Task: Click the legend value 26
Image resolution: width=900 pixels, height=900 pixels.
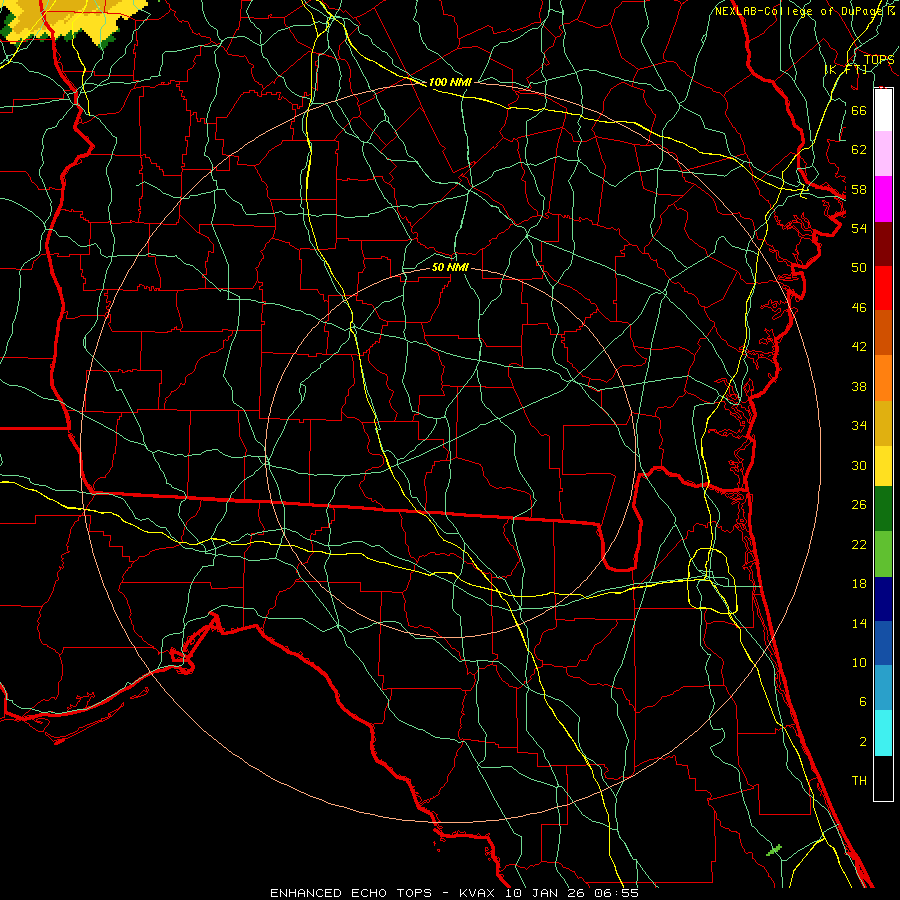Action: click(x=859, y=505)
